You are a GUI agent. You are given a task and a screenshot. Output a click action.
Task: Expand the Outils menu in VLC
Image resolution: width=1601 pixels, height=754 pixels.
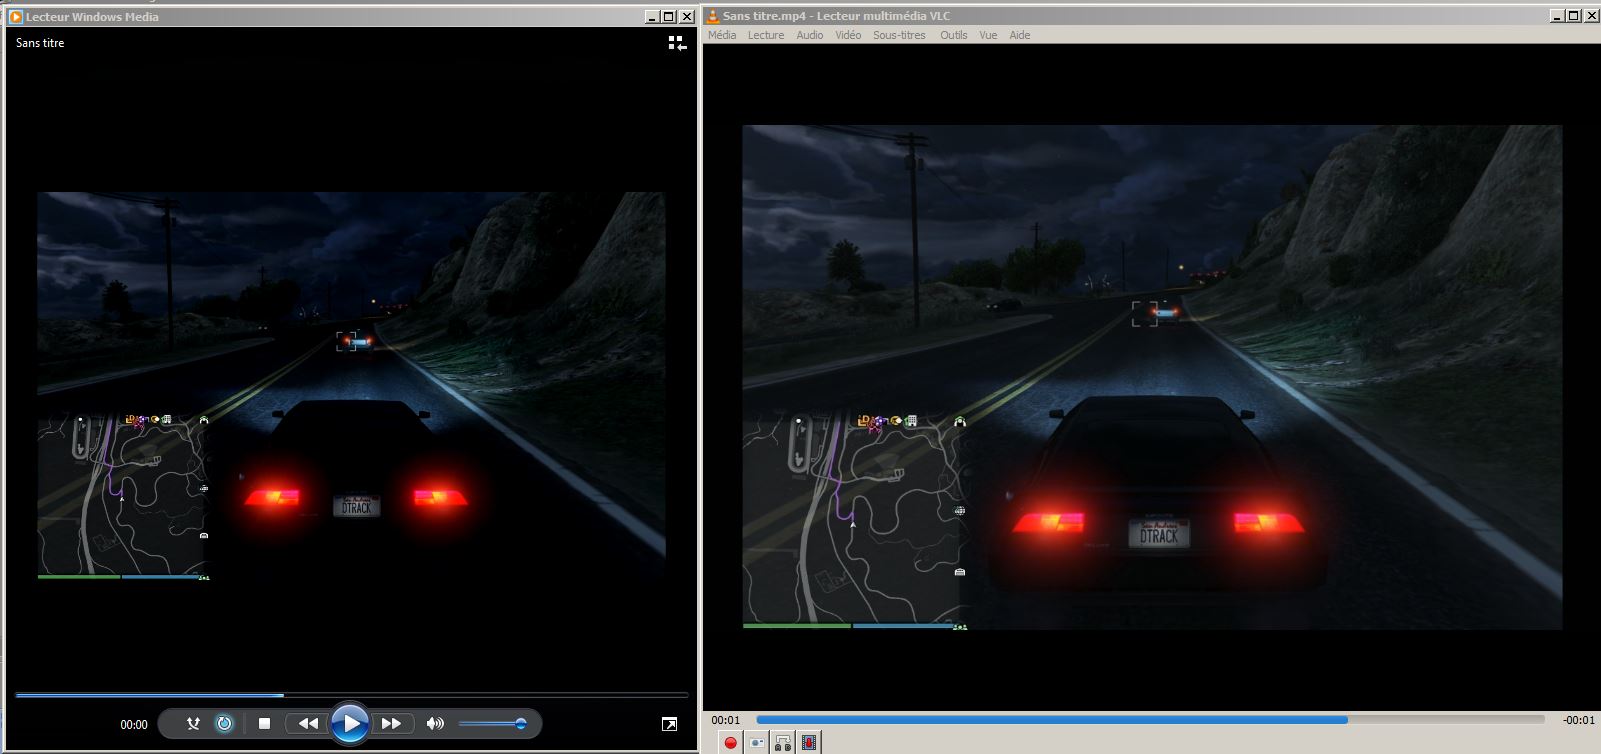(x=953, y=35)
